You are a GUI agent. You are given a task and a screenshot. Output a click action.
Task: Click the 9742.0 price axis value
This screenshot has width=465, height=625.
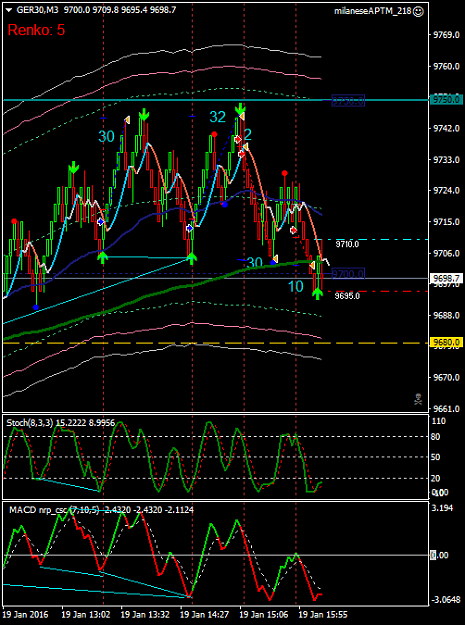(x=445, y=128)
